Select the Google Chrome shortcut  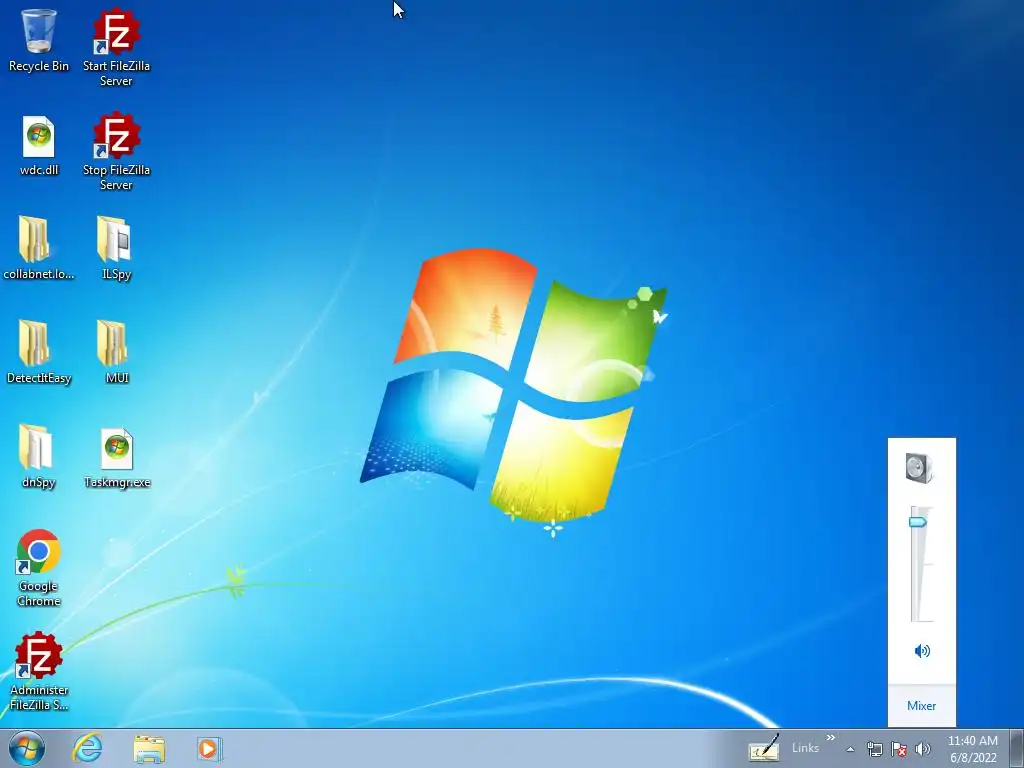click(39, 568)
